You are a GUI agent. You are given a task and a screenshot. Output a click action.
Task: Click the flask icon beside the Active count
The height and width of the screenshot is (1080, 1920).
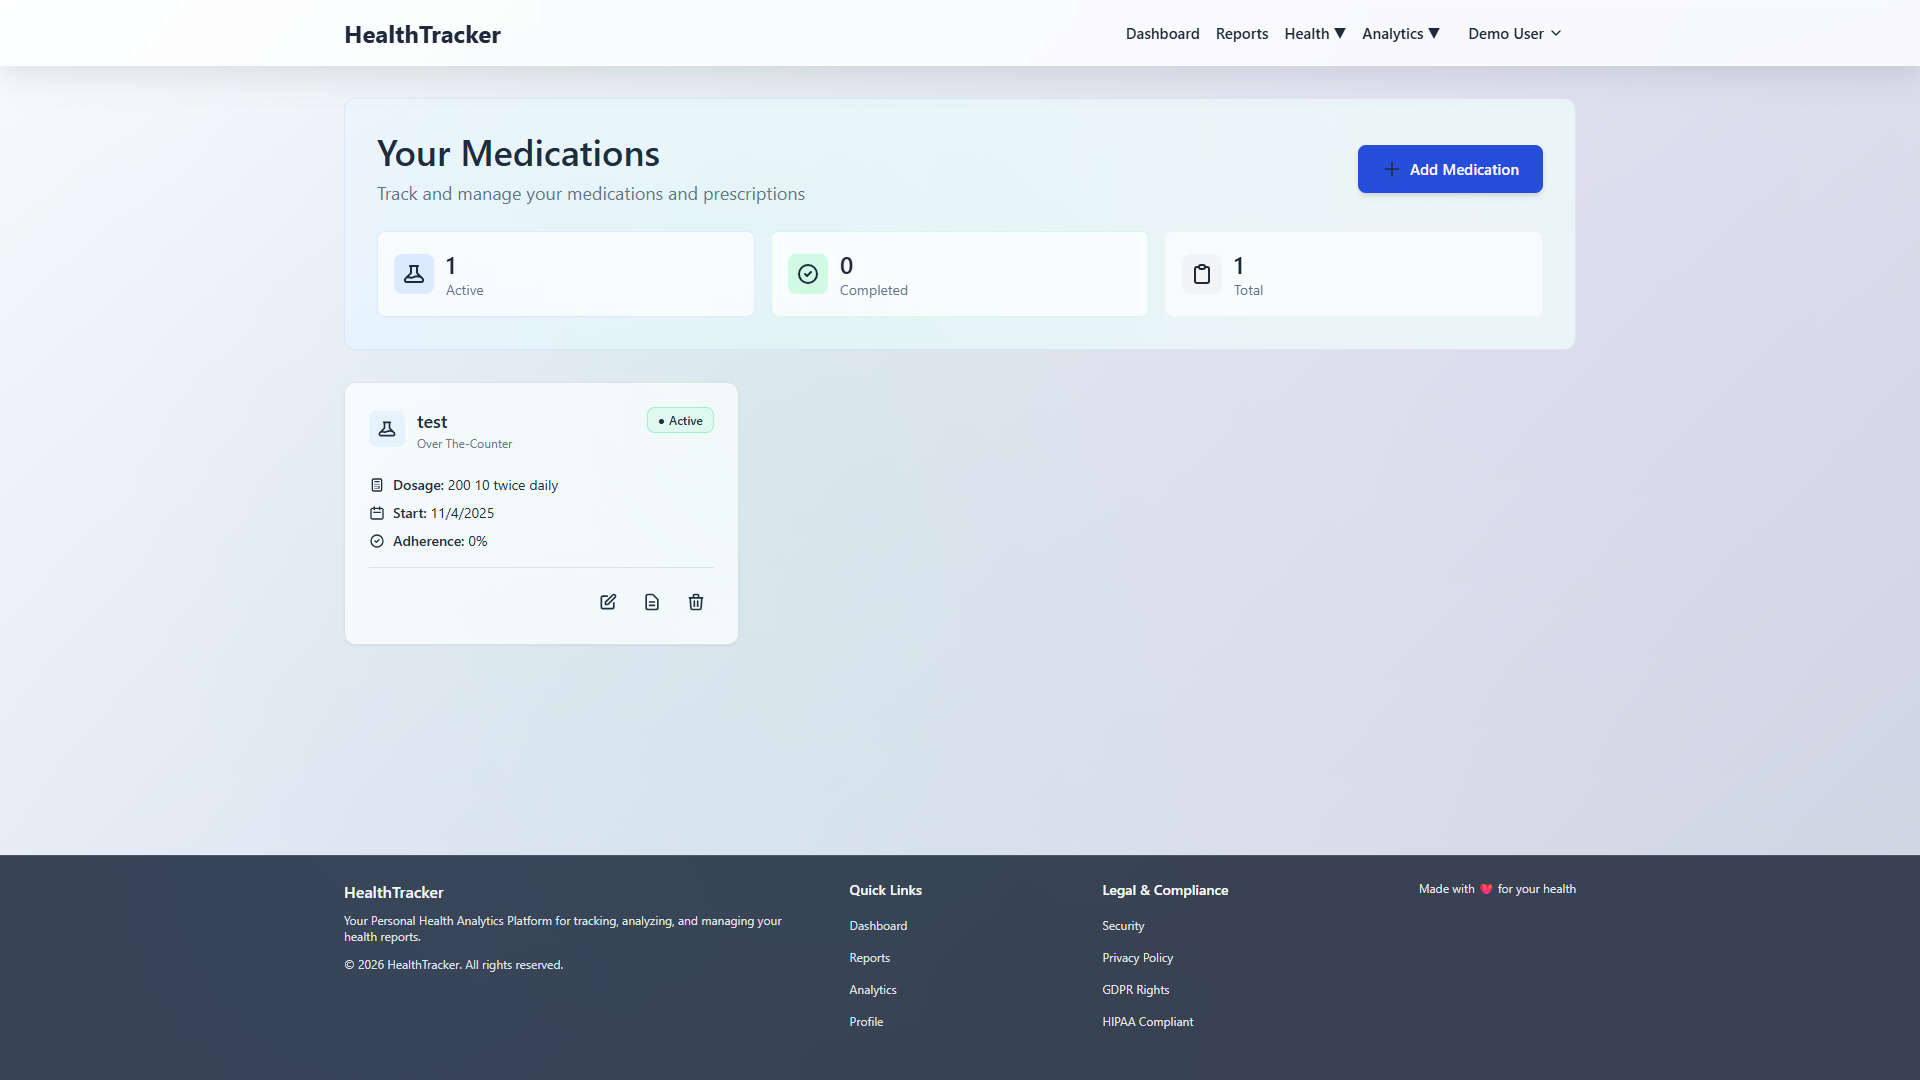[x=414, y=273]
